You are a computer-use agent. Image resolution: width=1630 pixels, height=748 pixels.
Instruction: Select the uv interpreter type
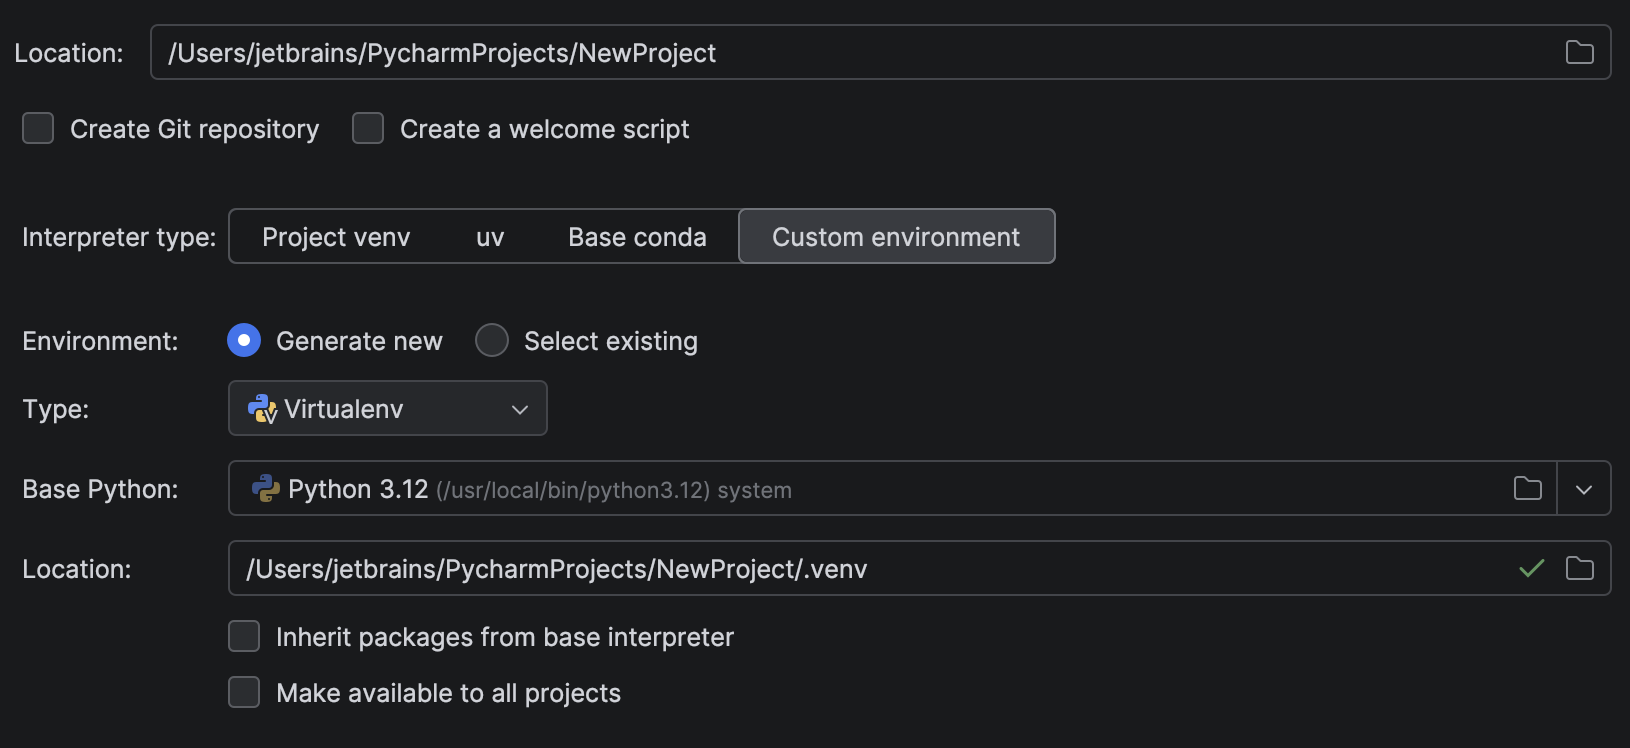pos(489,236)
